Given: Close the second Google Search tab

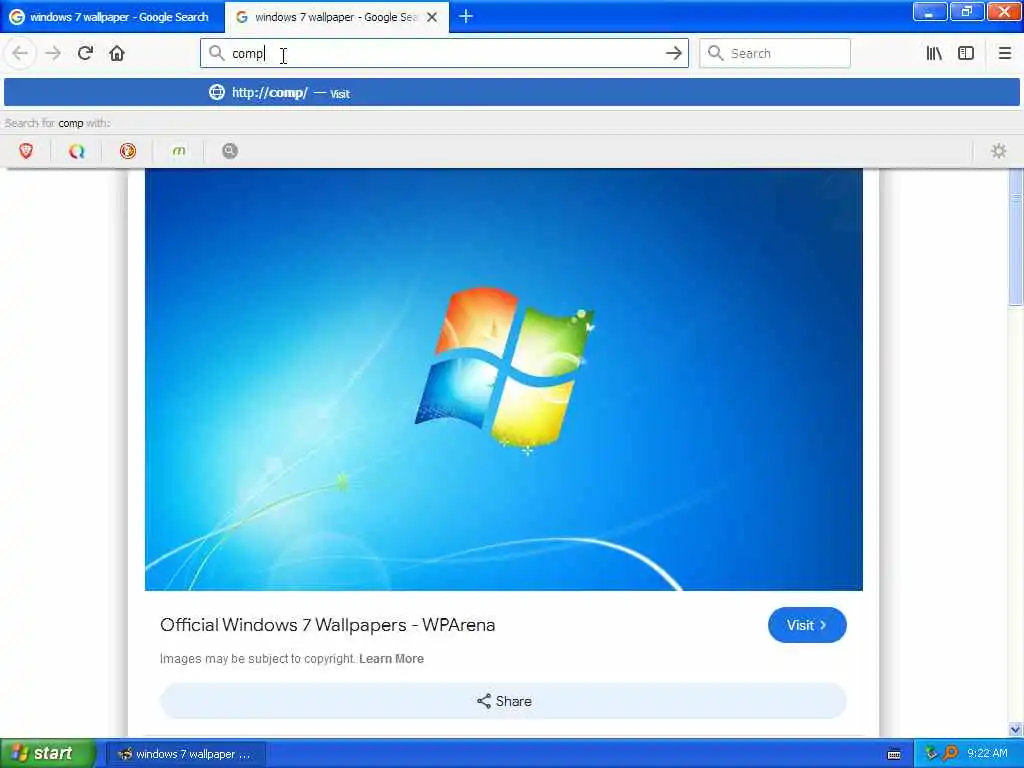Looking at the screenshot, I should (432, 17).
